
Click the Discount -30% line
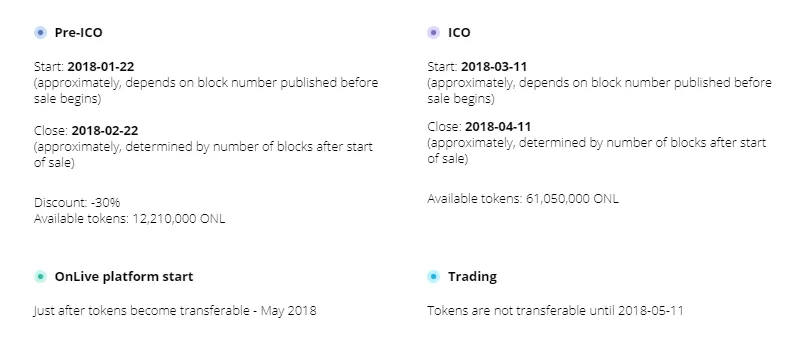(77, 202)
